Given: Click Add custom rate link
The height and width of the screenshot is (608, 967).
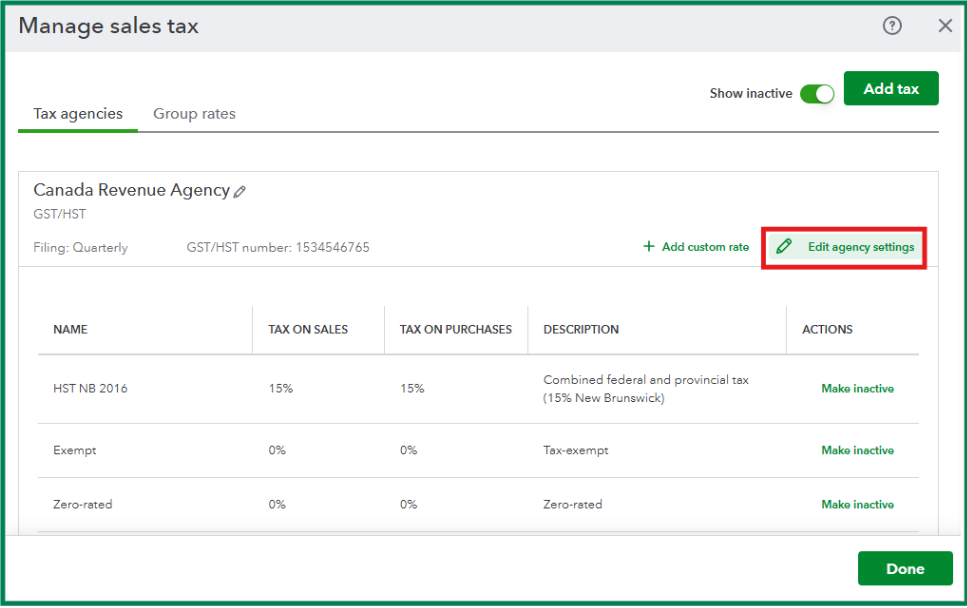Looking at the screenshot, I should (x=705, y=247).
